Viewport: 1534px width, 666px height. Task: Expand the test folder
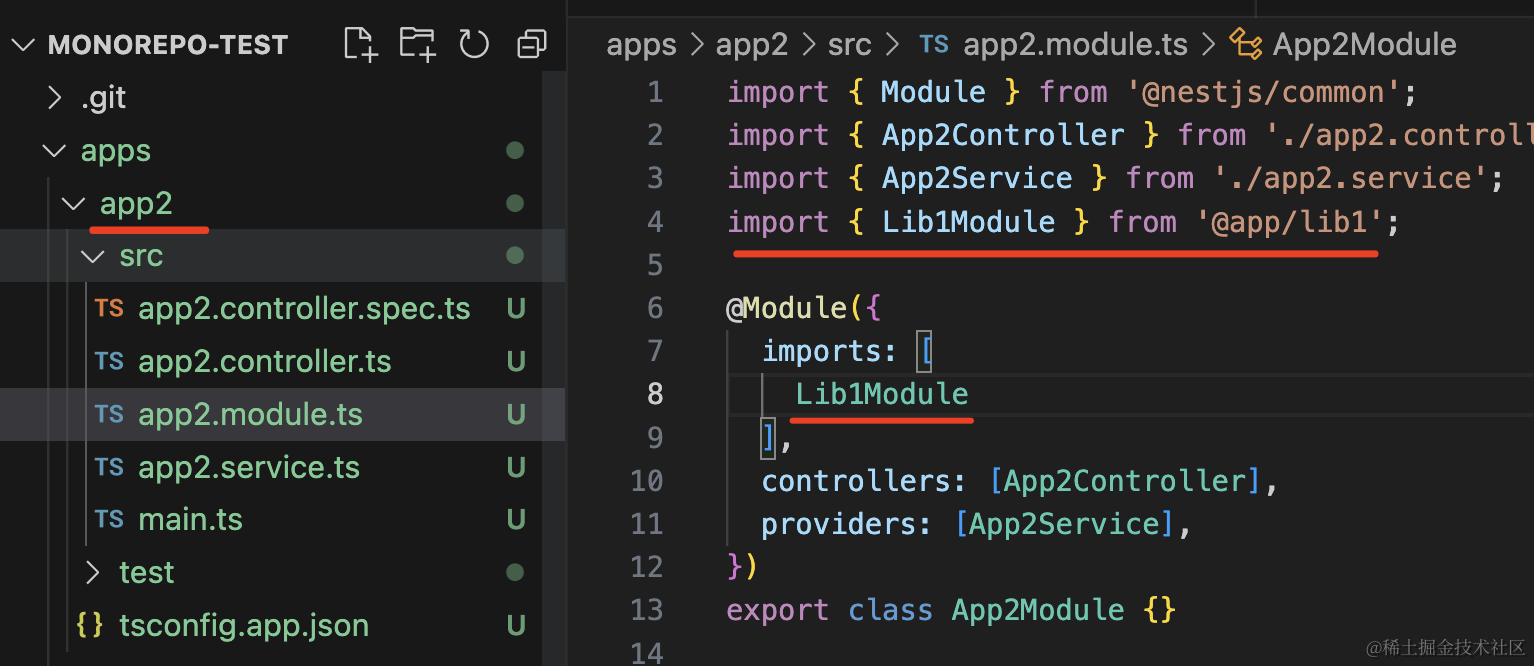pos(93,572)
